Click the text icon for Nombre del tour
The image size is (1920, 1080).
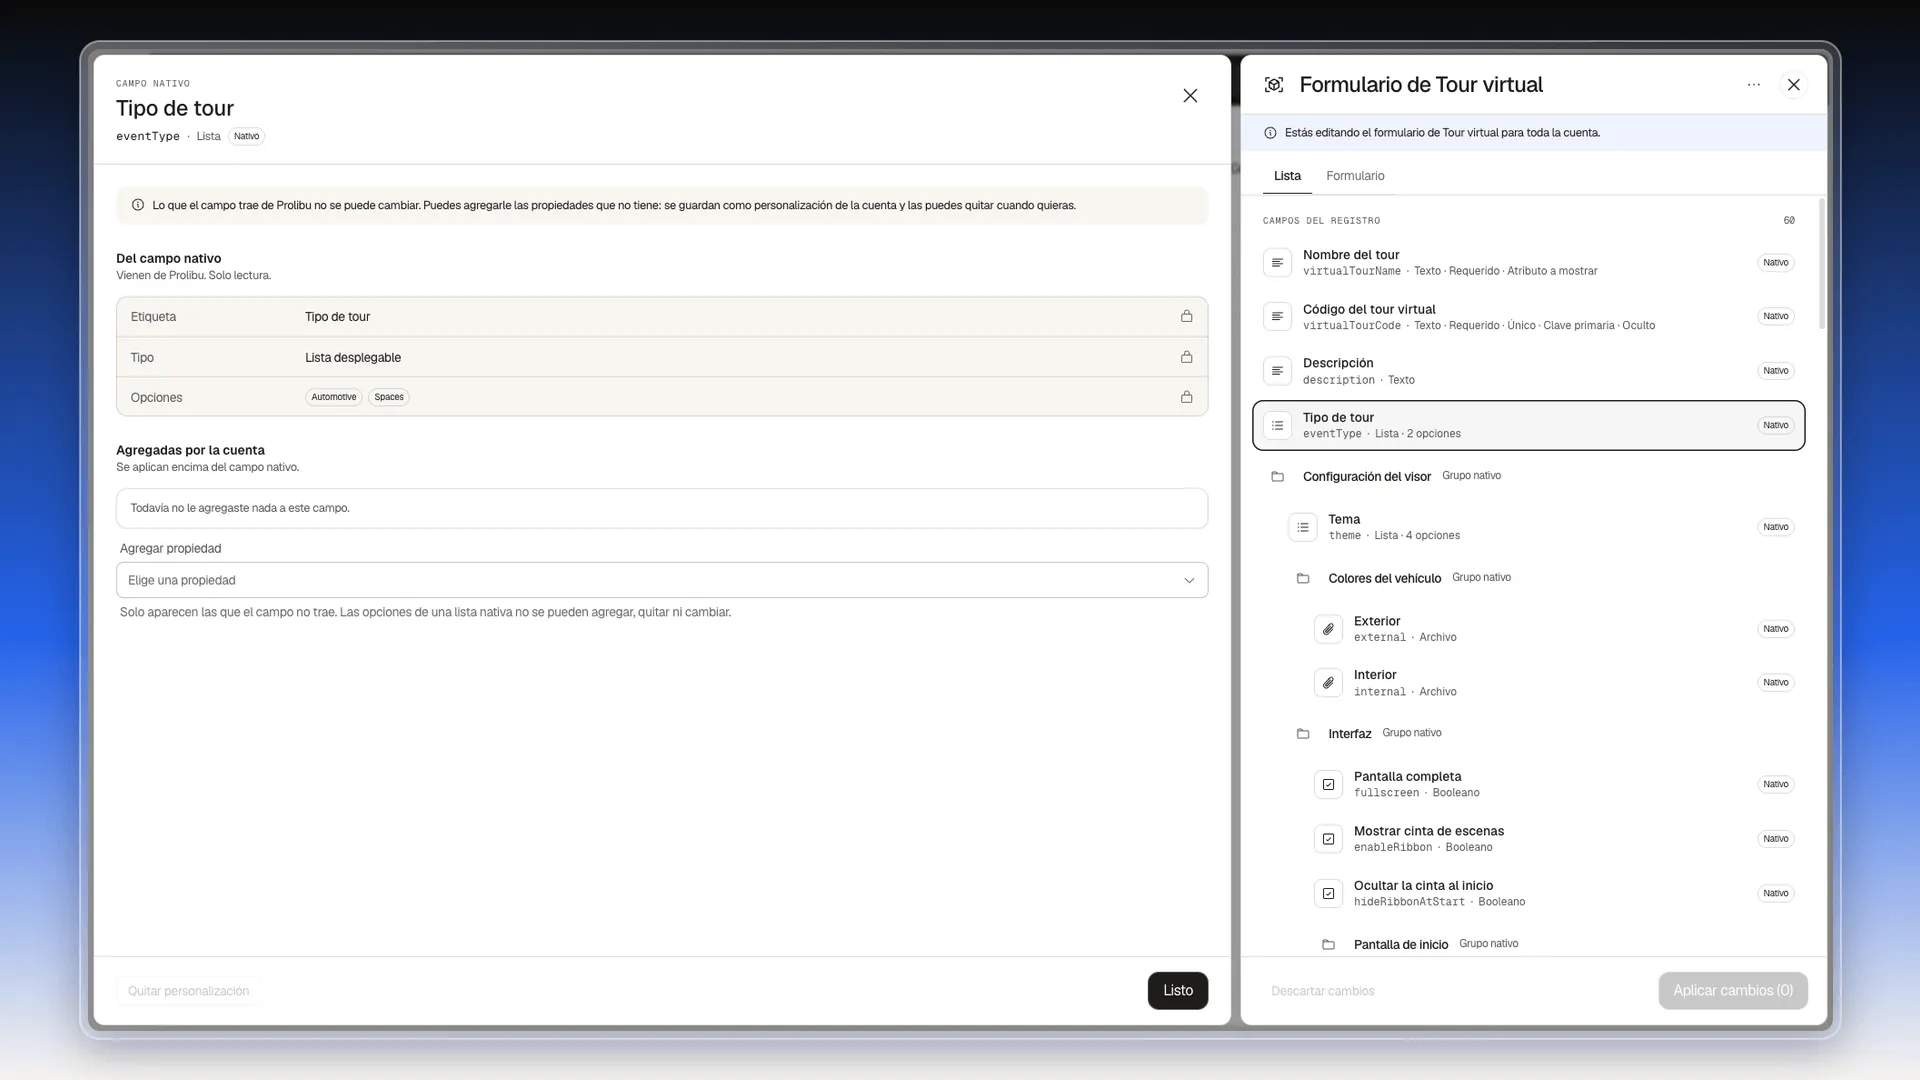pos(1277,263)
